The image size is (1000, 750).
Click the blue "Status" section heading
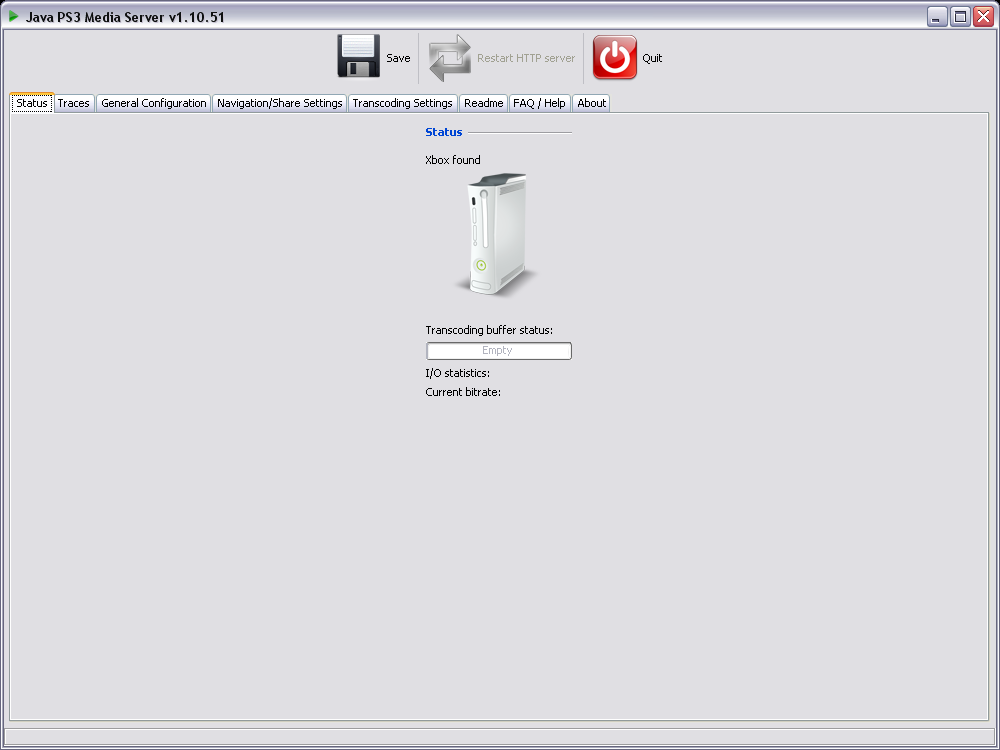tap(444, 132)
